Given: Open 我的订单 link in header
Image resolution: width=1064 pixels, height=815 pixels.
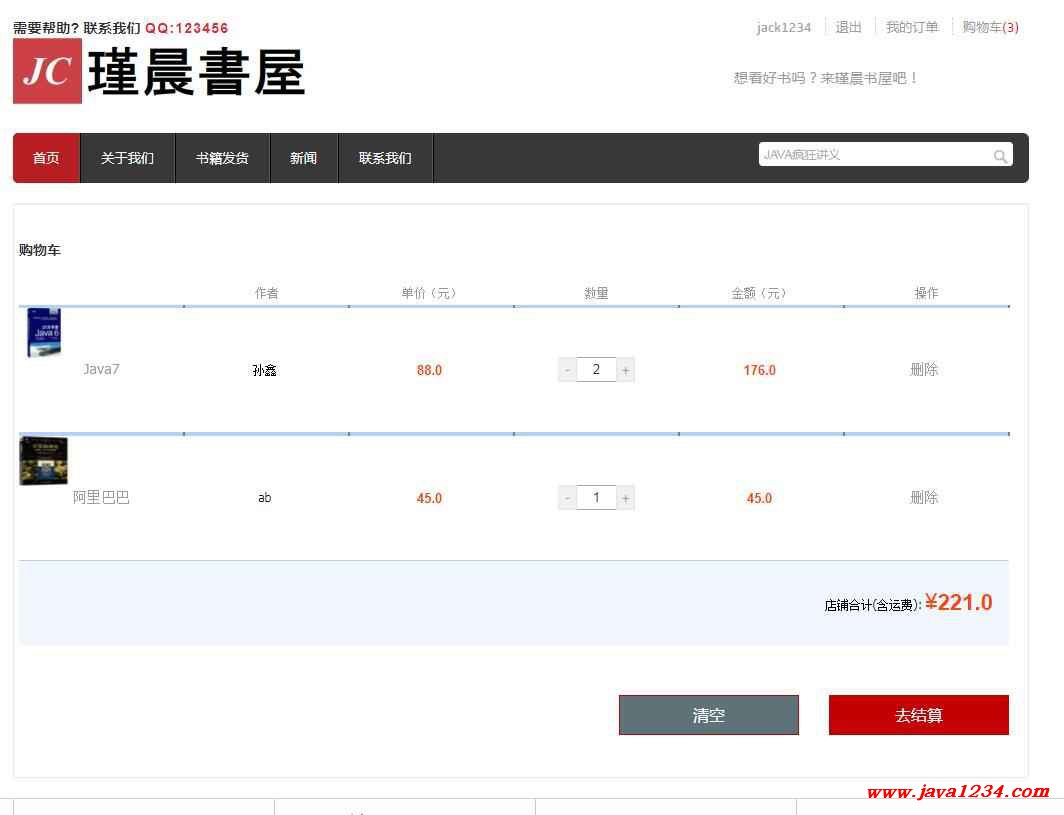Looking at the screenshot, I should click(912, 27).
